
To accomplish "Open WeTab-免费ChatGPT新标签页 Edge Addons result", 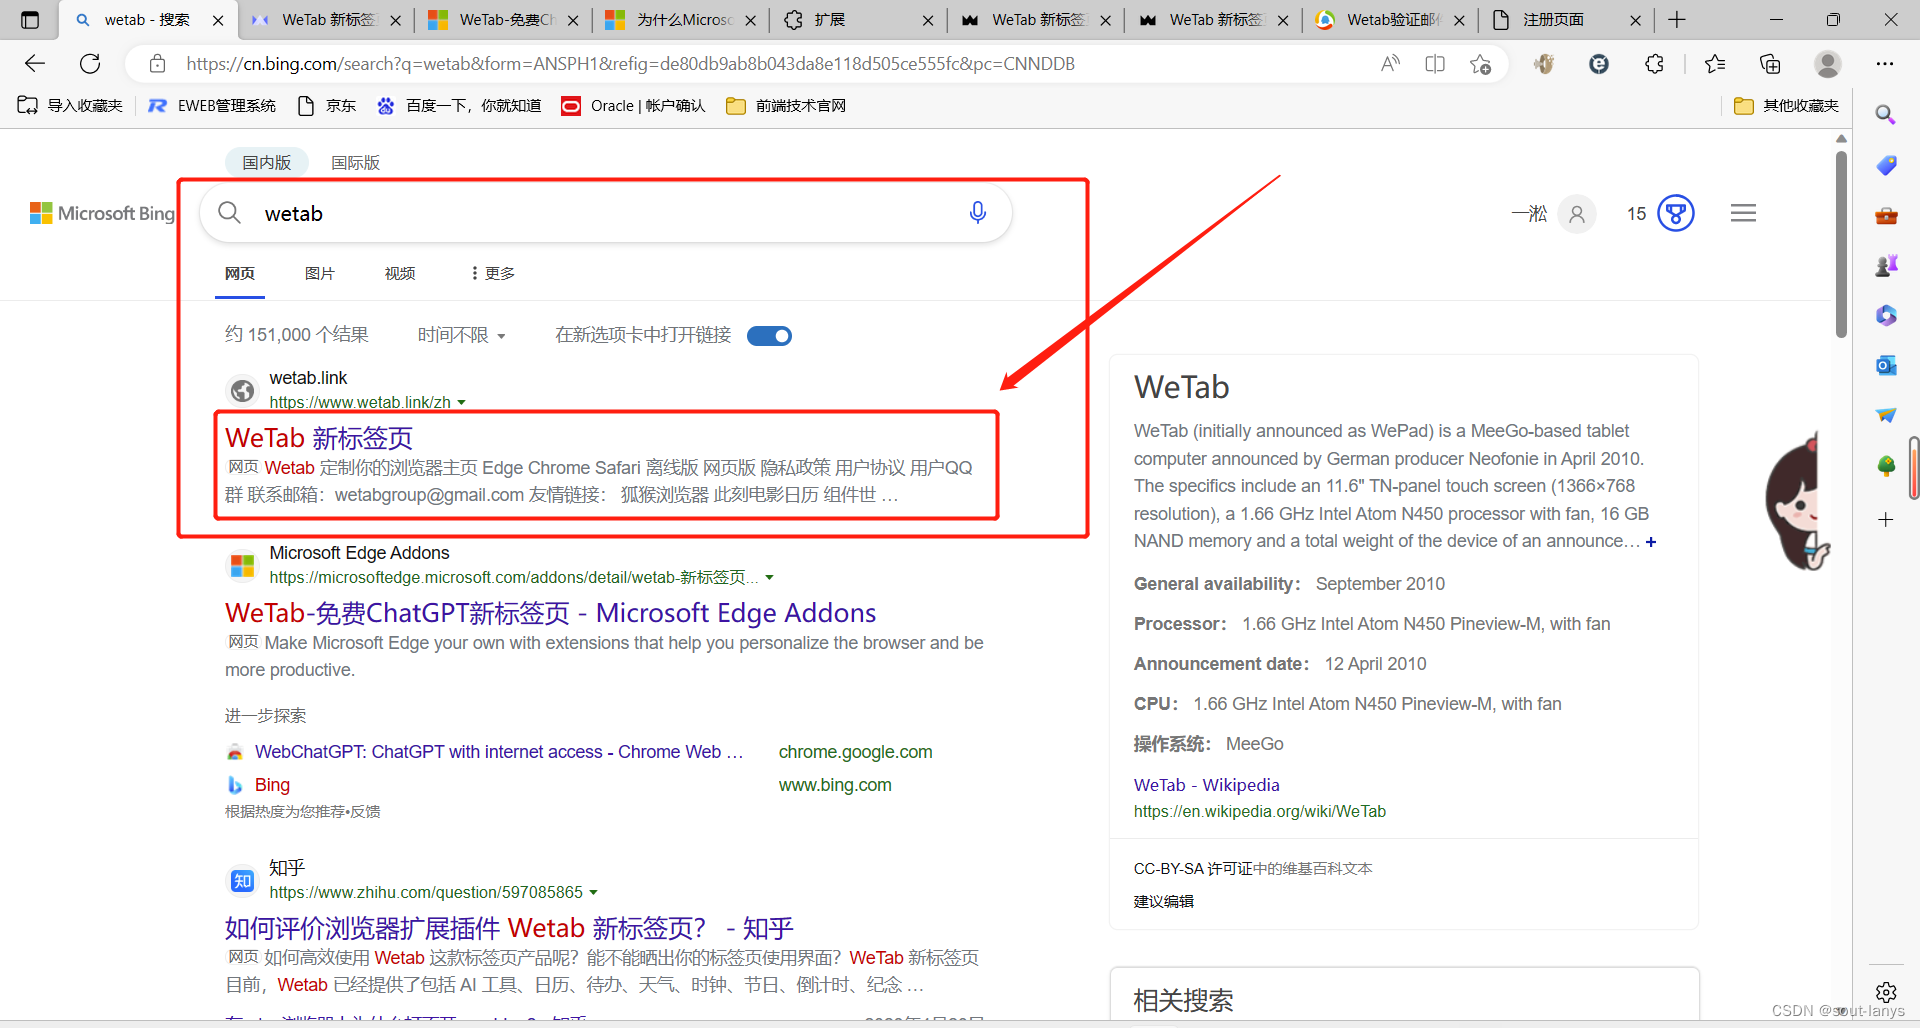I will coord(551,613).
